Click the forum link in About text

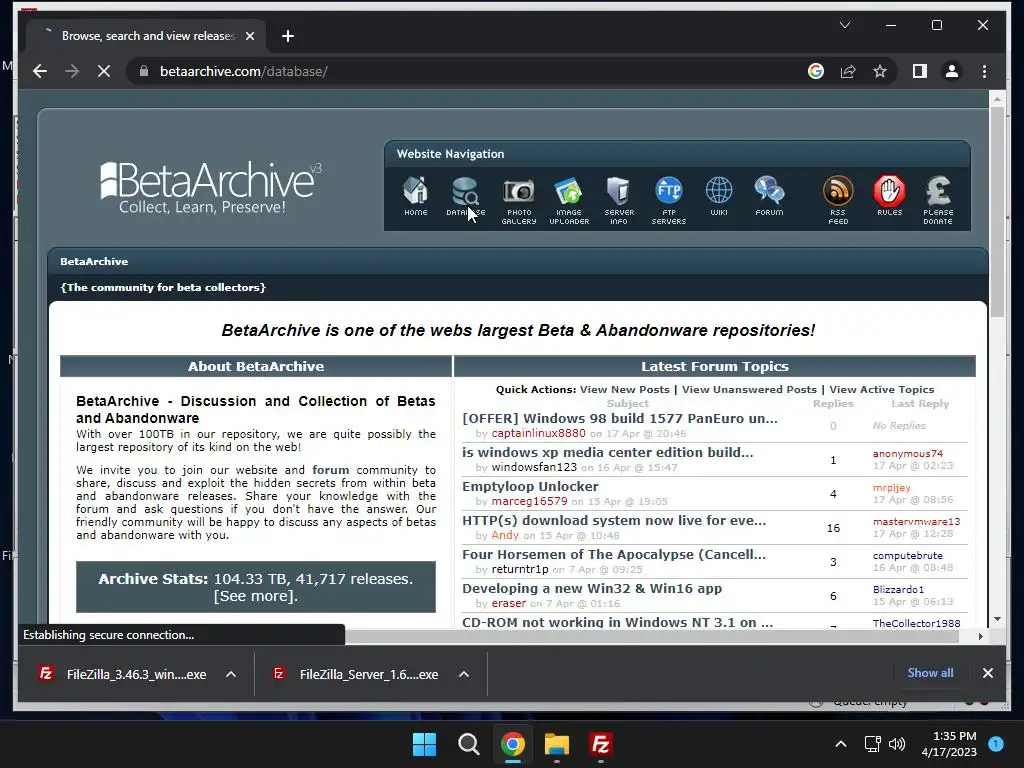point(330,470)
